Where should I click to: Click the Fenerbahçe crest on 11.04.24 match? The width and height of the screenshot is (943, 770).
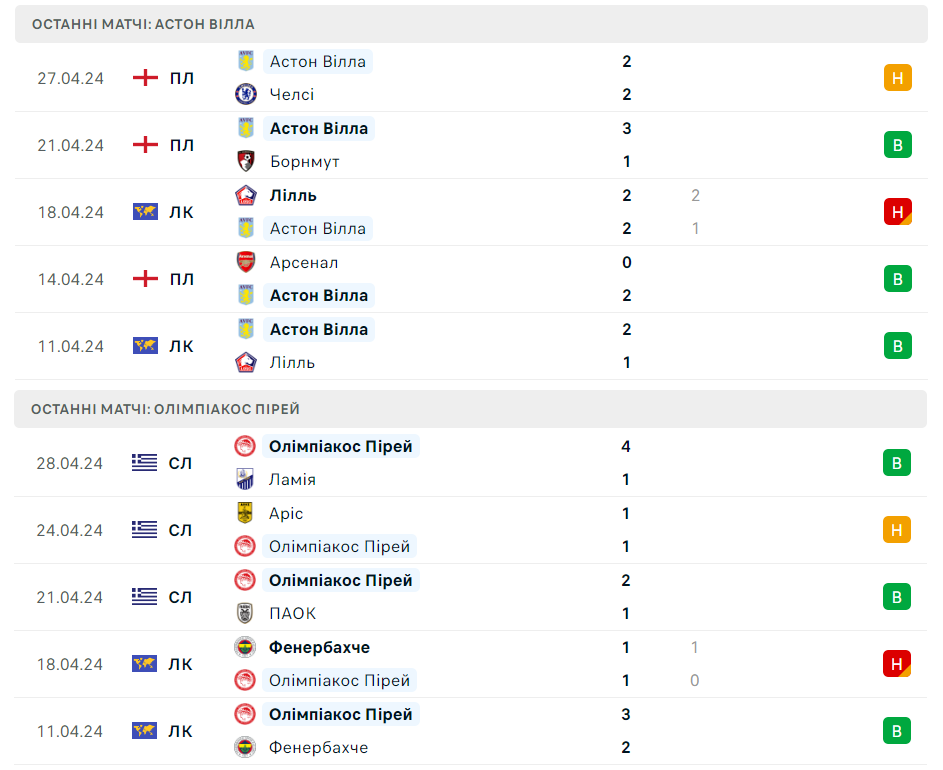click(x=245, y=747)
